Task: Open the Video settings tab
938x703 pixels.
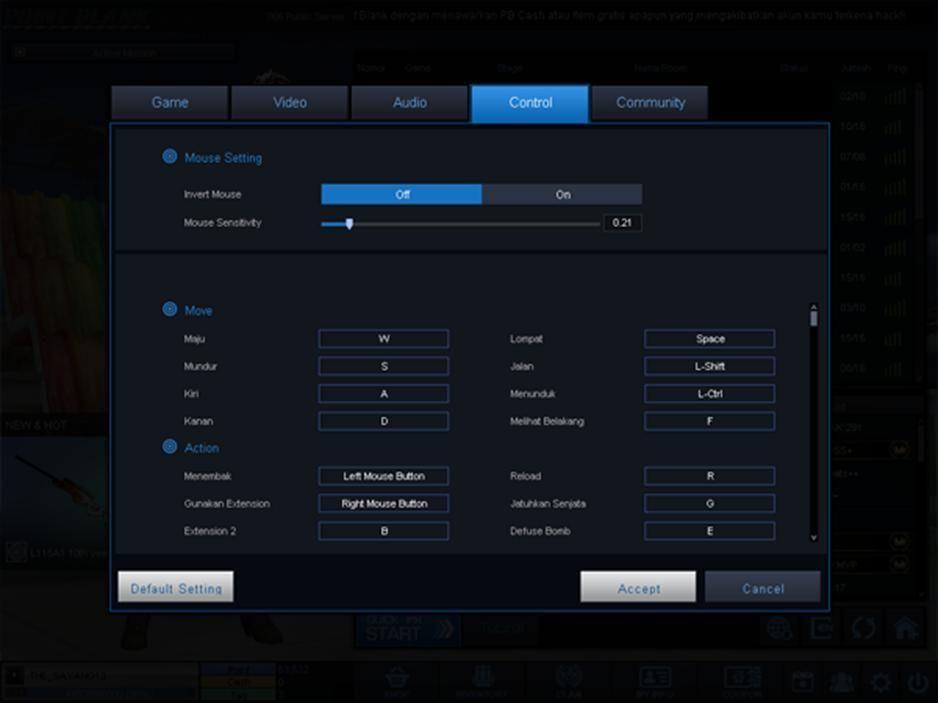Action: 290,103
